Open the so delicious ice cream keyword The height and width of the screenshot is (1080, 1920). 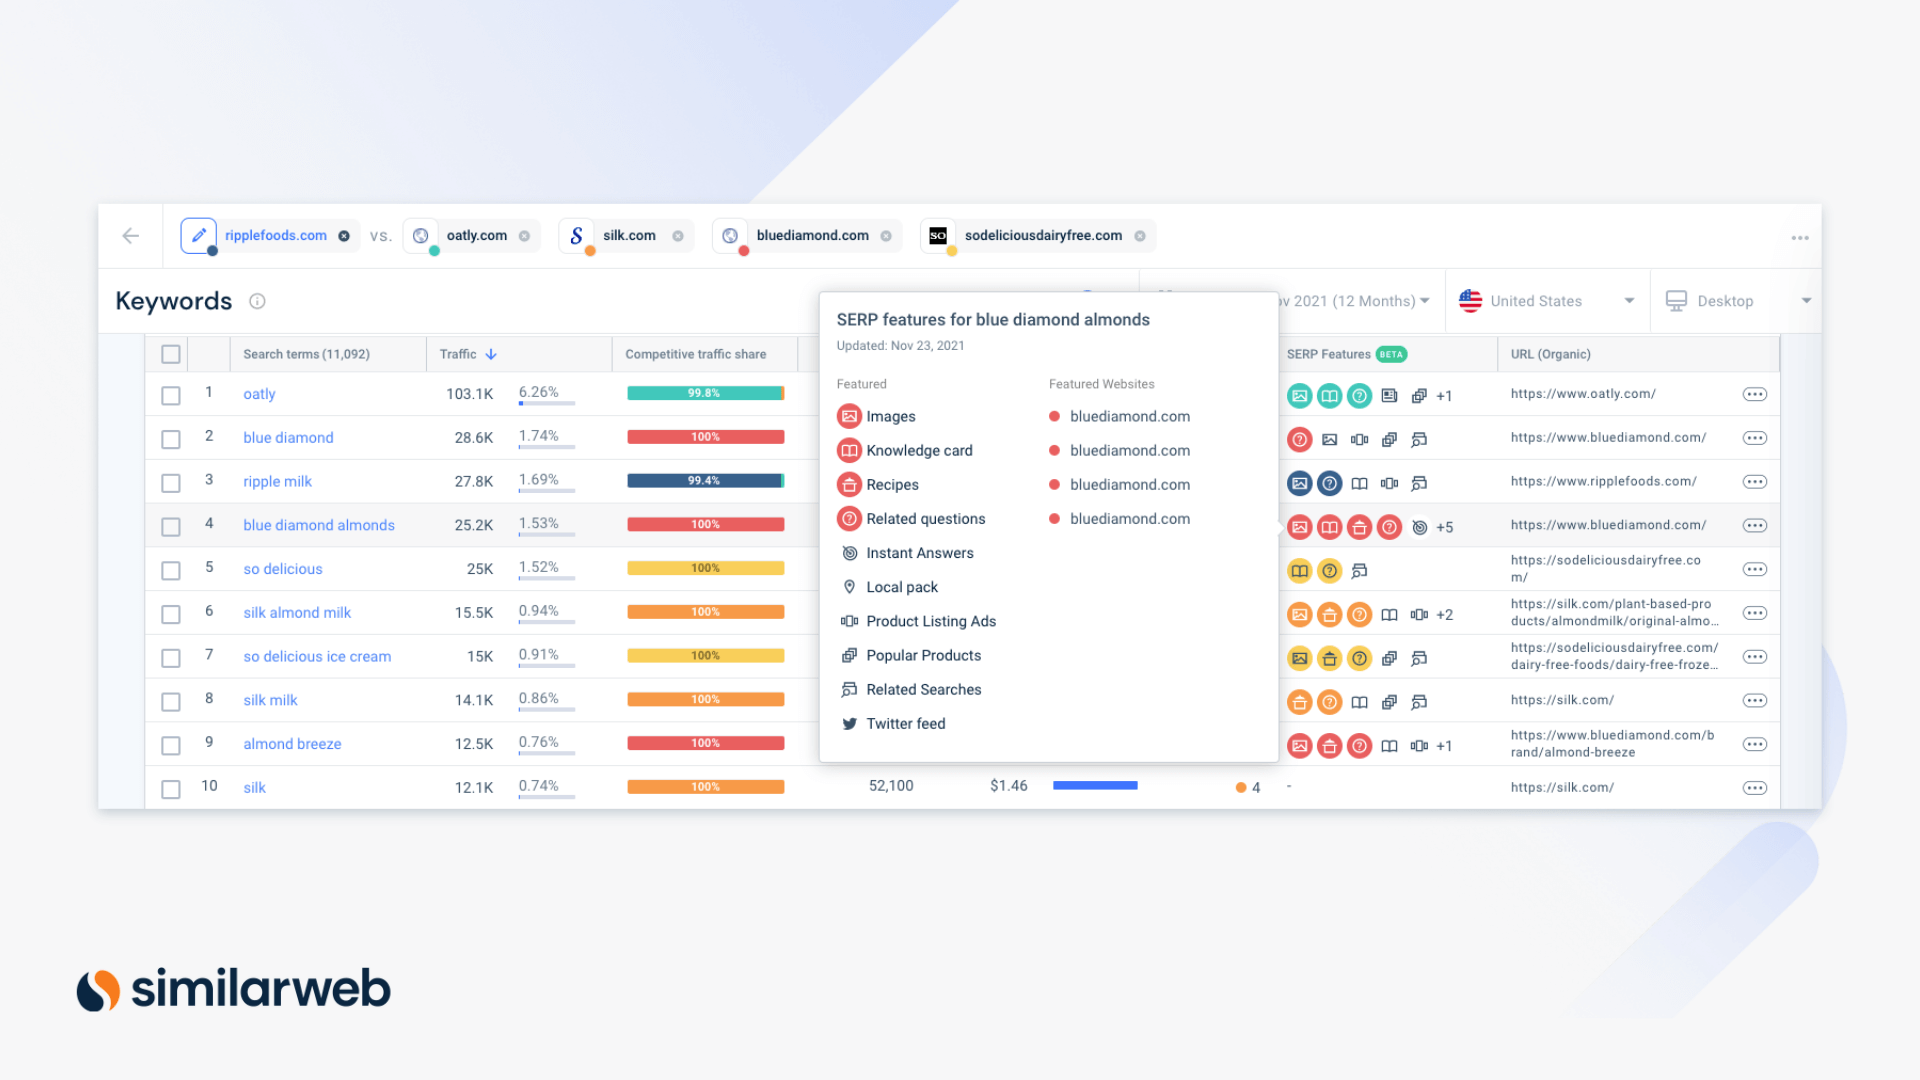point(317,656)
